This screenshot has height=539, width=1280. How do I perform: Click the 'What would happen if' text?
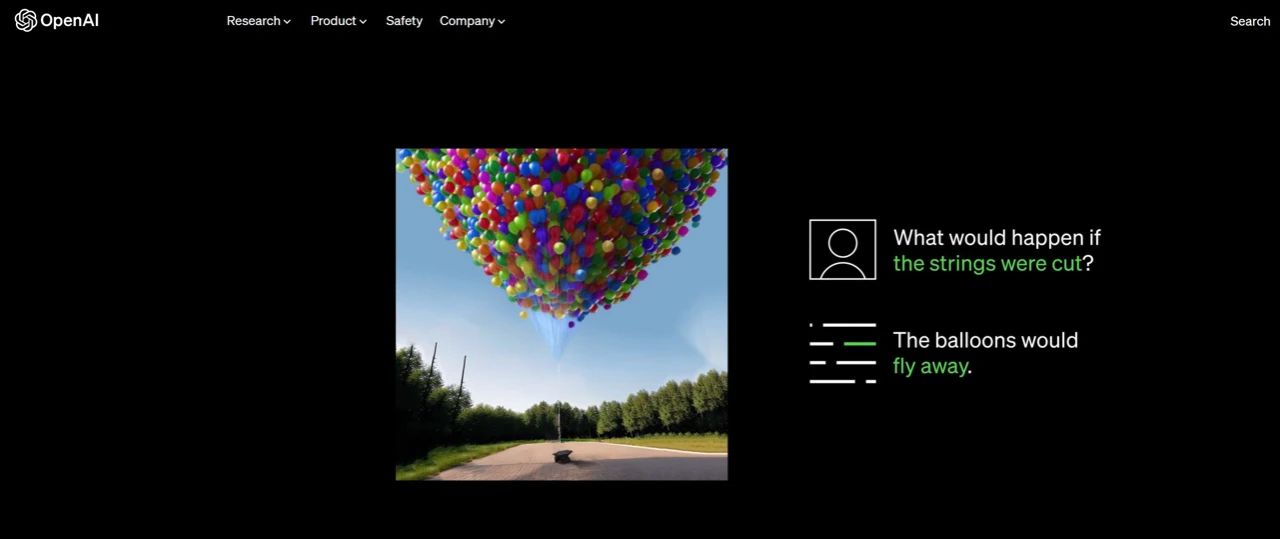coord(997,237)
